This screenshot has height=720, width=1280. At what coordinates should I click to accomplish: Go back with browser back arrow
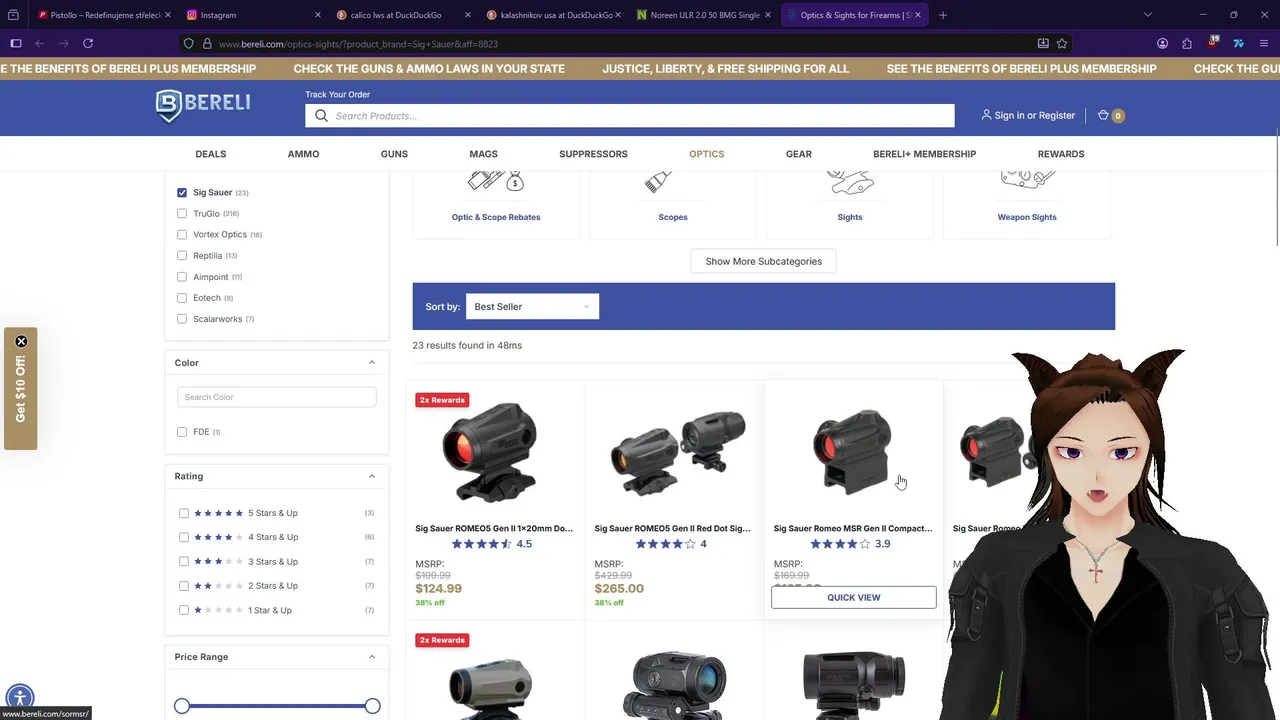coord(40,43)
